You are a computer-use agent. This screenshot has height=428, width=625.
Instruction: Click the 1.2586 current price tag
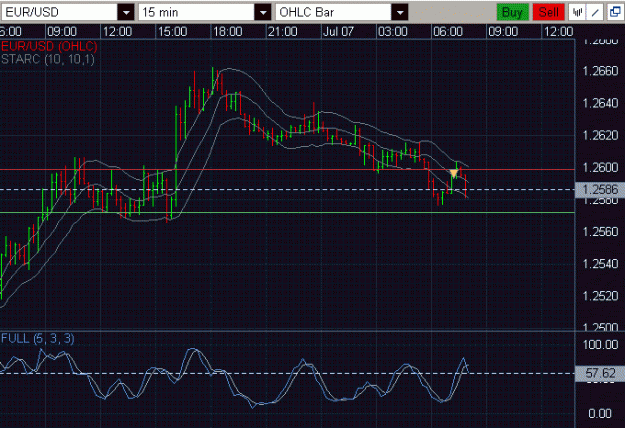point(600,190)
